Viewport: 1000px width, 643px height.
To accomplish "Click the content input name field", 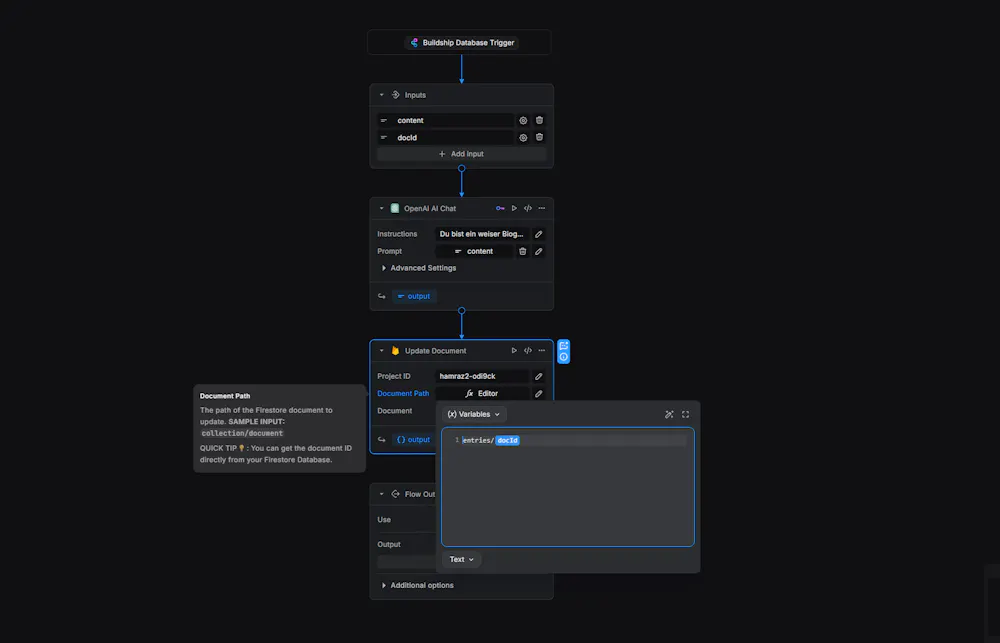I will (445, 121).
